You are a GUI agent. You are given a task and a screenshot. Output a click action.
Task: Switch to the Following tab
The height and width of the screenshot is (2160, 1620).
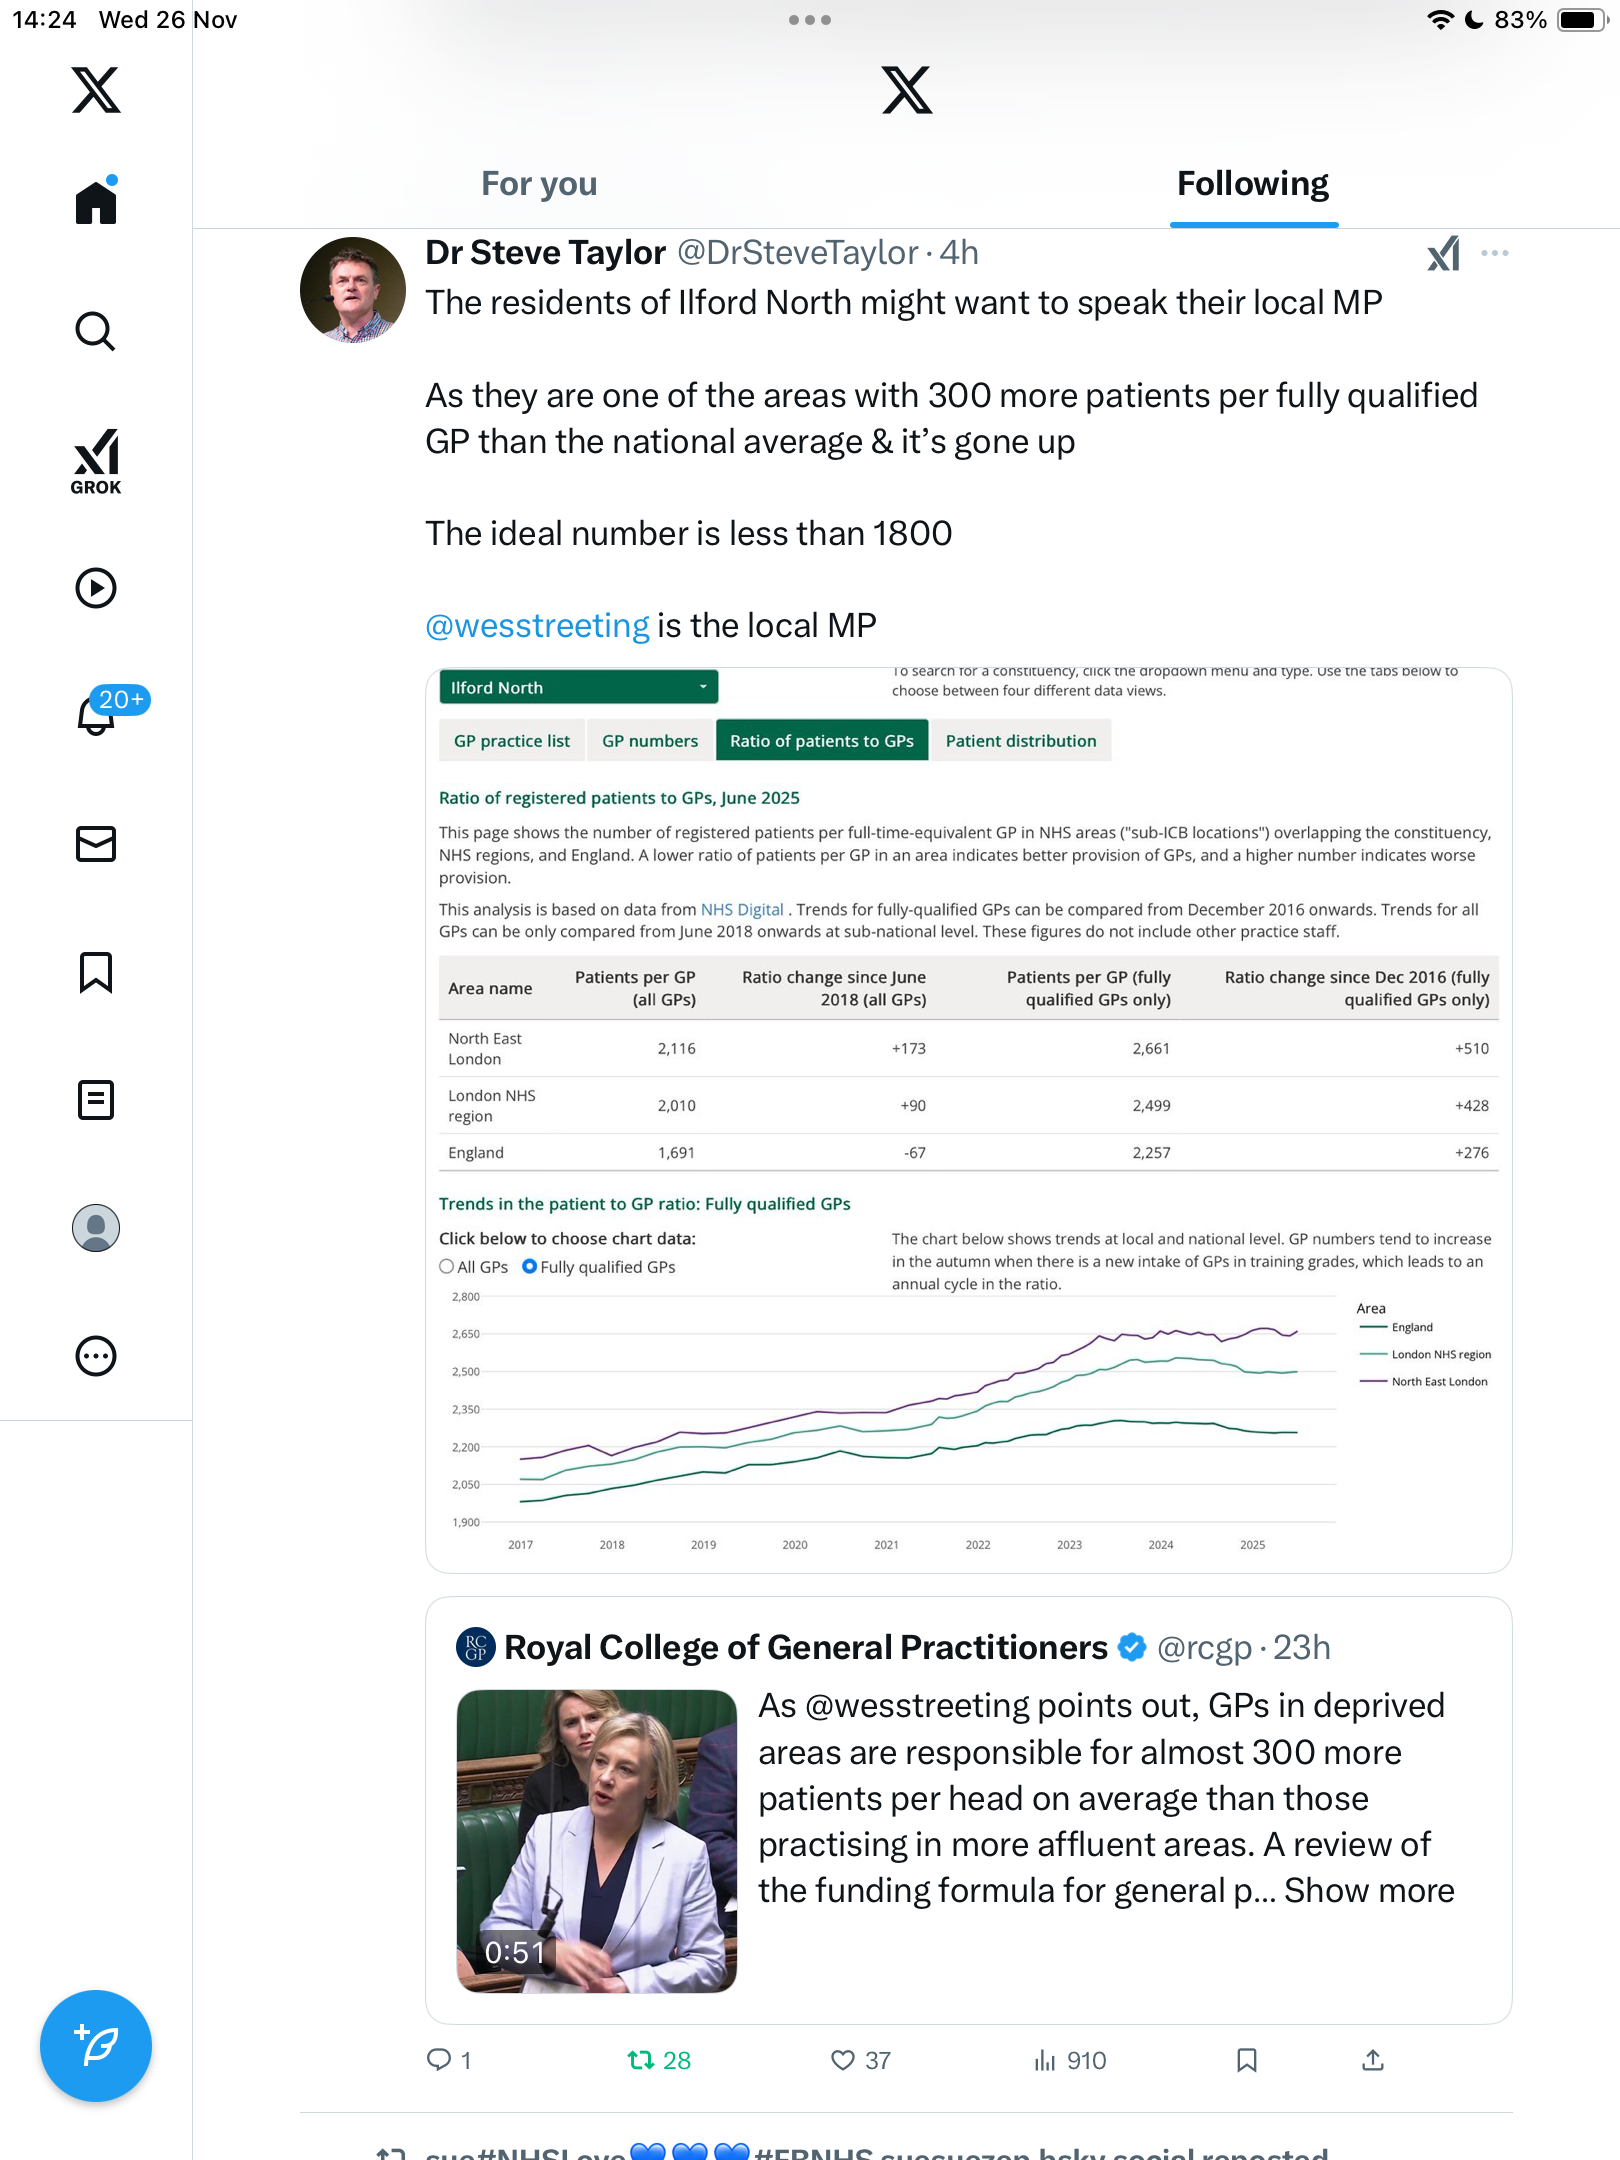(x=1252, y=184)
